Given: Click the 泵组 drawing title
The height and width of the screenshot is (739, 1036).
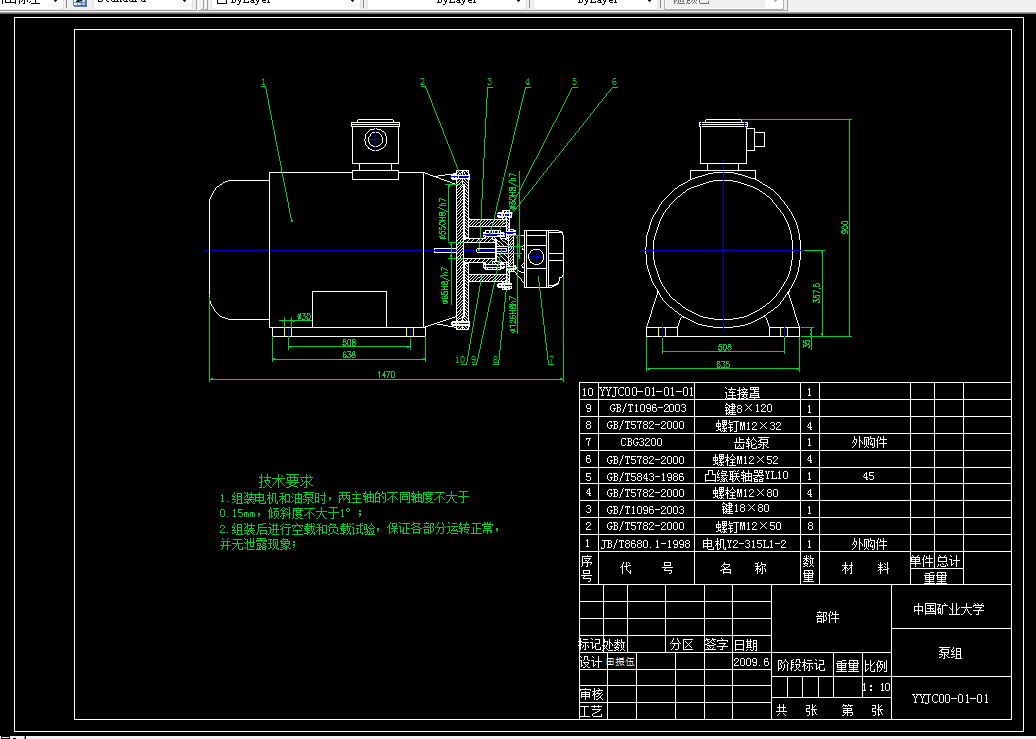Looking at the screenshot, I should pyautogui.click(x=951, y=653).
